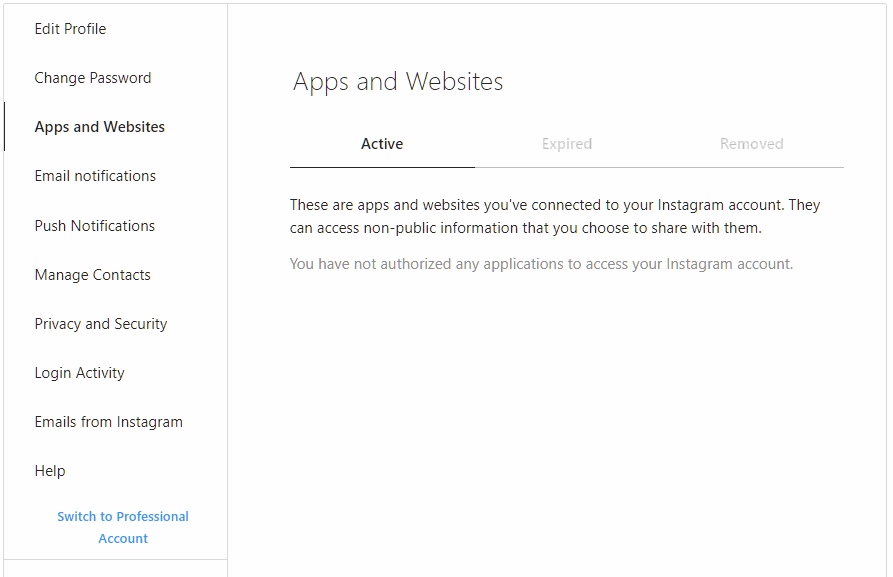The height and width of the screenshot is (577, 893).
Task: Click the dark underline beneath the Active tab
Action: coord(382,167)
